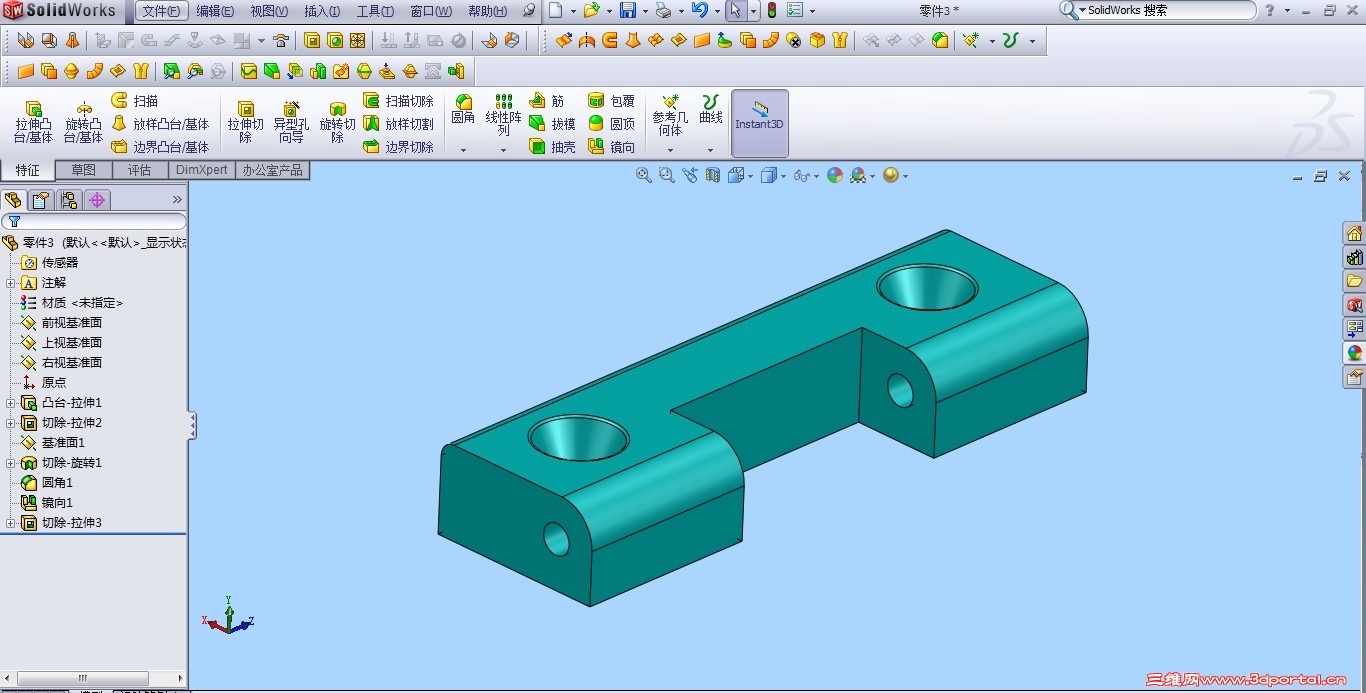Select the 旋转凸台/基体 revolve boss tool
The height and width of the screenshot is (693, 1366).
pyautogui.click(x=83, y=121)
